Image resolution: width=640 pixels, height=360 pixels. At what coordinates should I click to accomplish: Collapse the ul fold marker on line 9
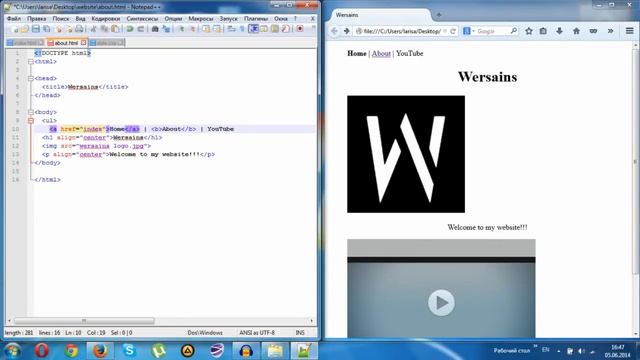(x=31, y=120)
